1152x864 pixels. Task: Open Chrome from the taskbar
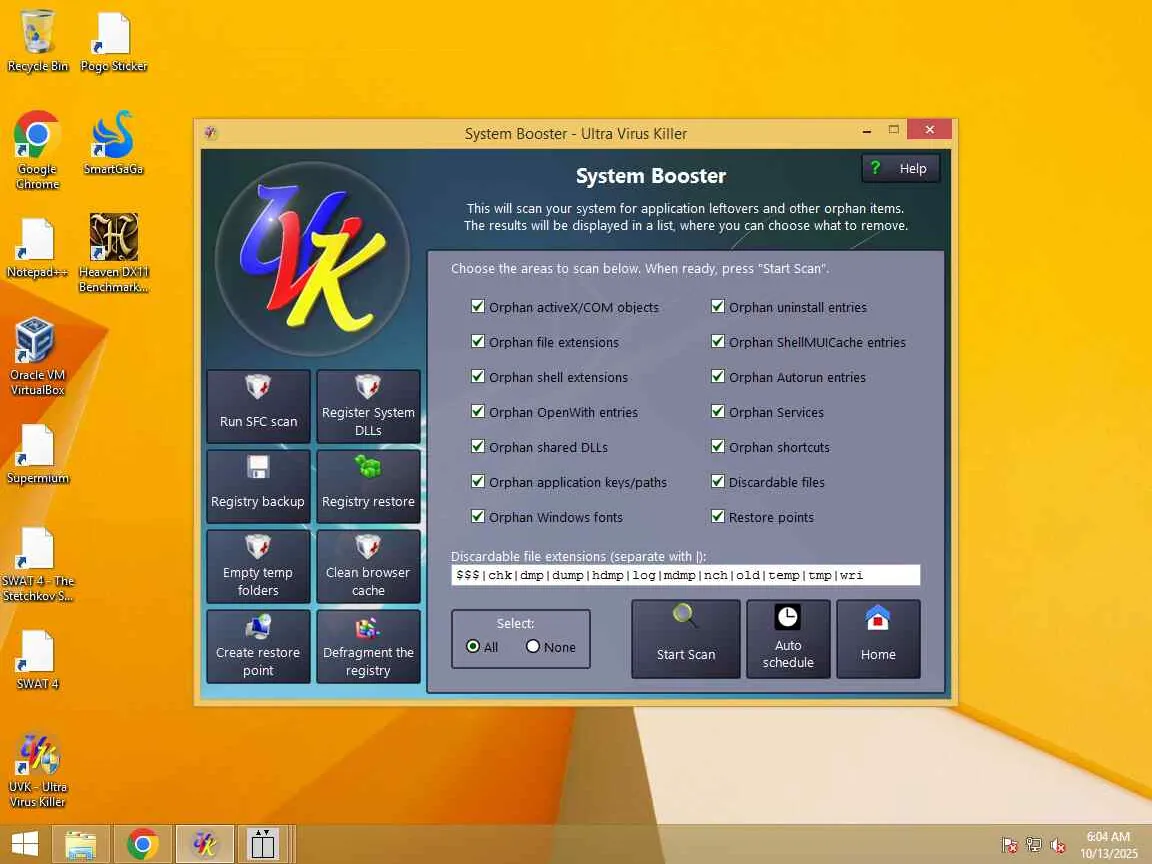(143, 844)
